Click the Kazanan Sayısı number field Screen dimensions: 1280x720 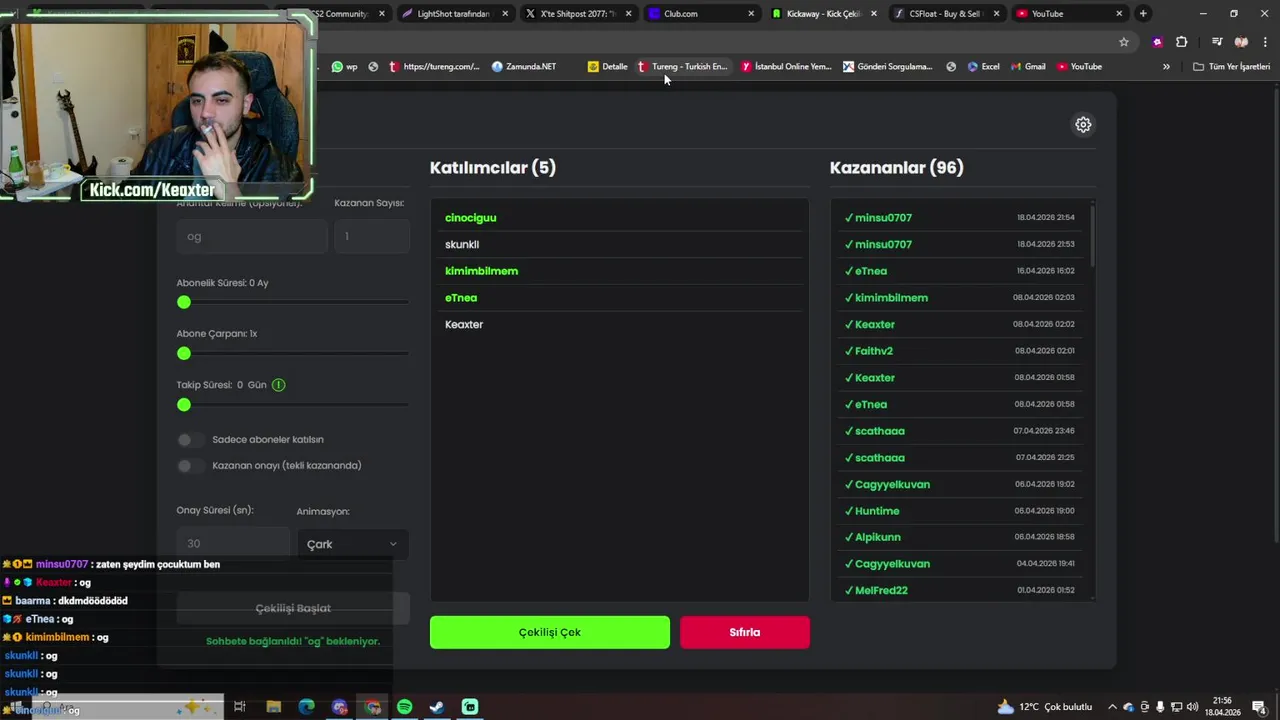click(x=372, y=237)
